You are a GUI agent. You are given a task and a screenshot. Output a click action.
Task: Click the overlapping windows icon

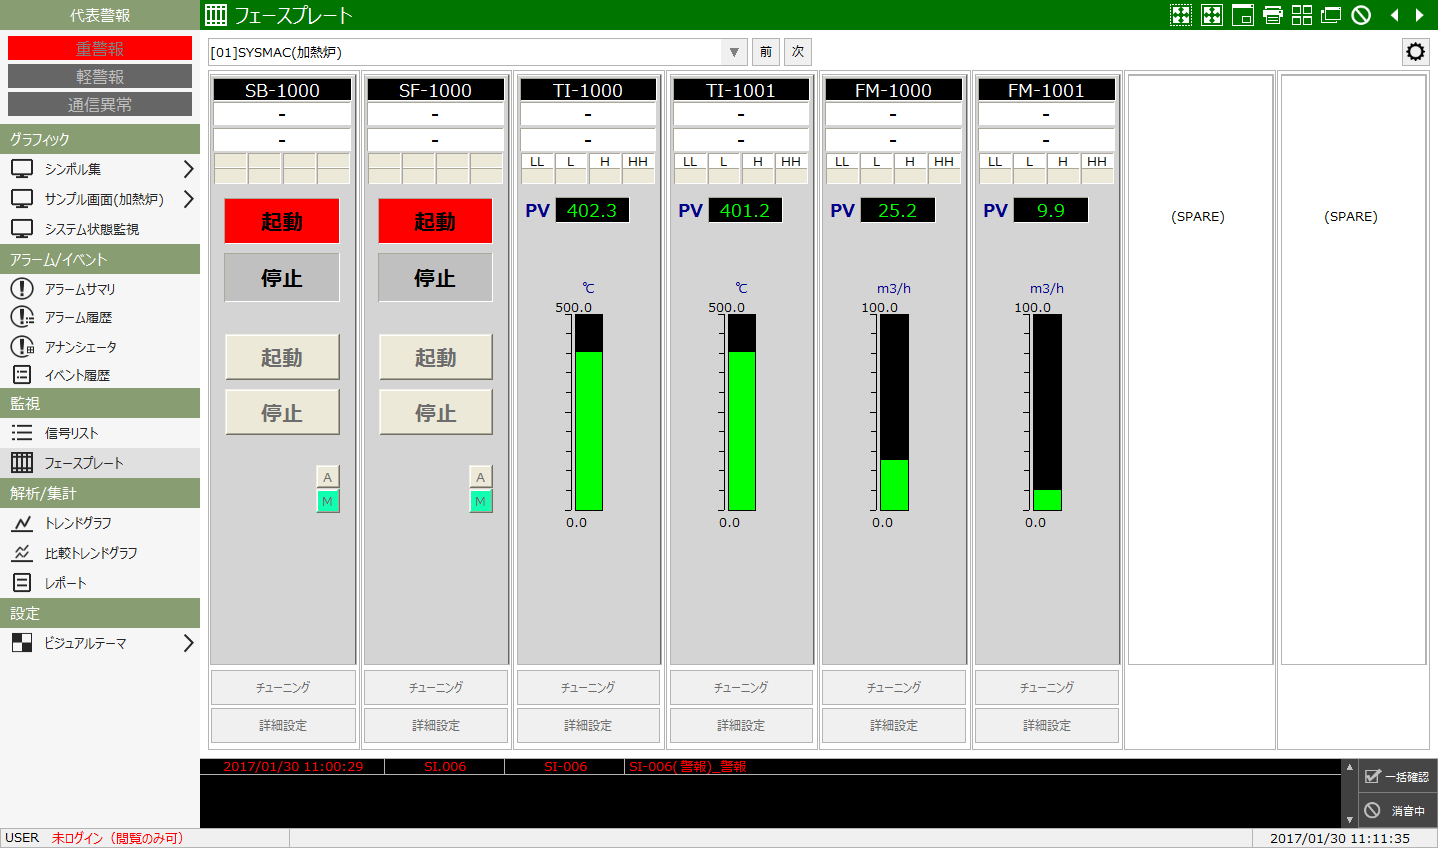click(x=1330, y=15)
